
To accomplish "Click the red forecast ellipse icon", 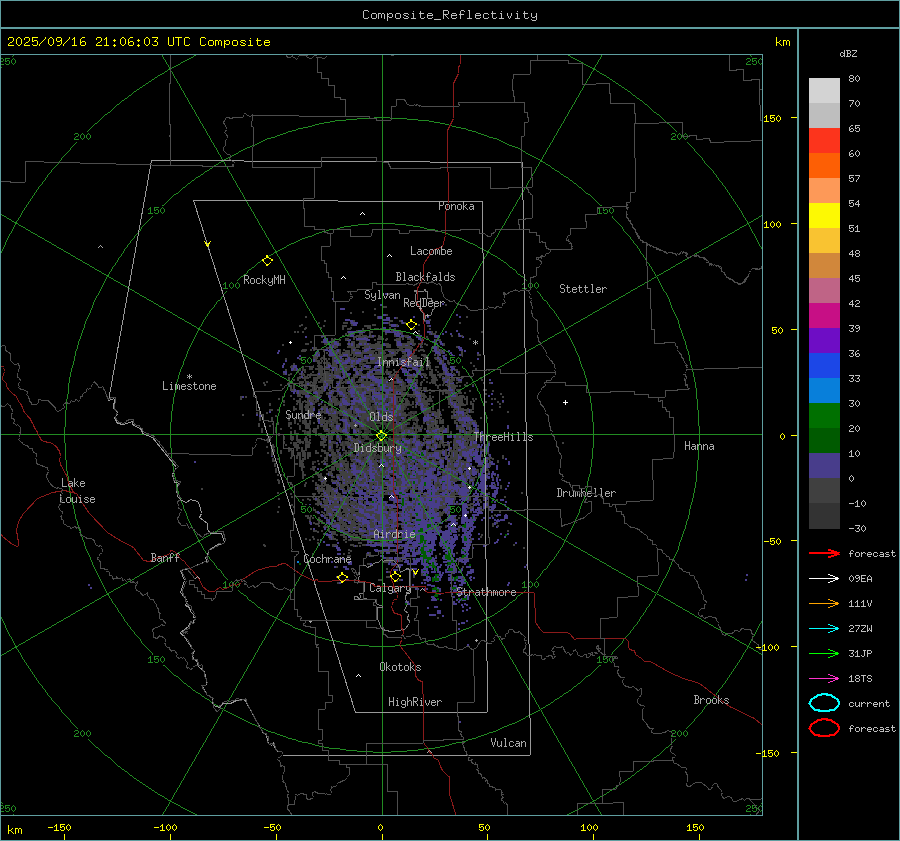I will [x=824, y=728].
